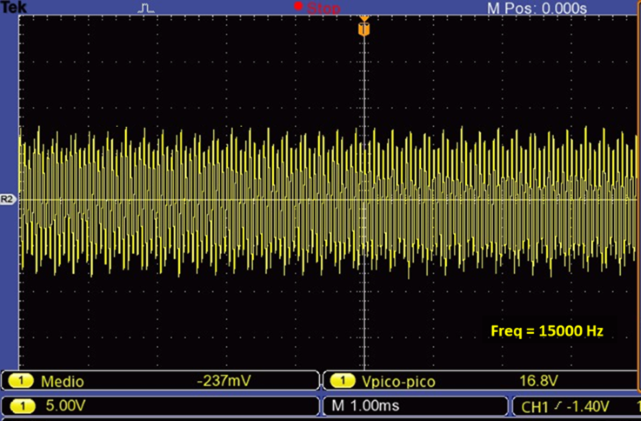Click the CH1 trigger source label
Screen dimensions: 641x421
click(x=534, y=407)
